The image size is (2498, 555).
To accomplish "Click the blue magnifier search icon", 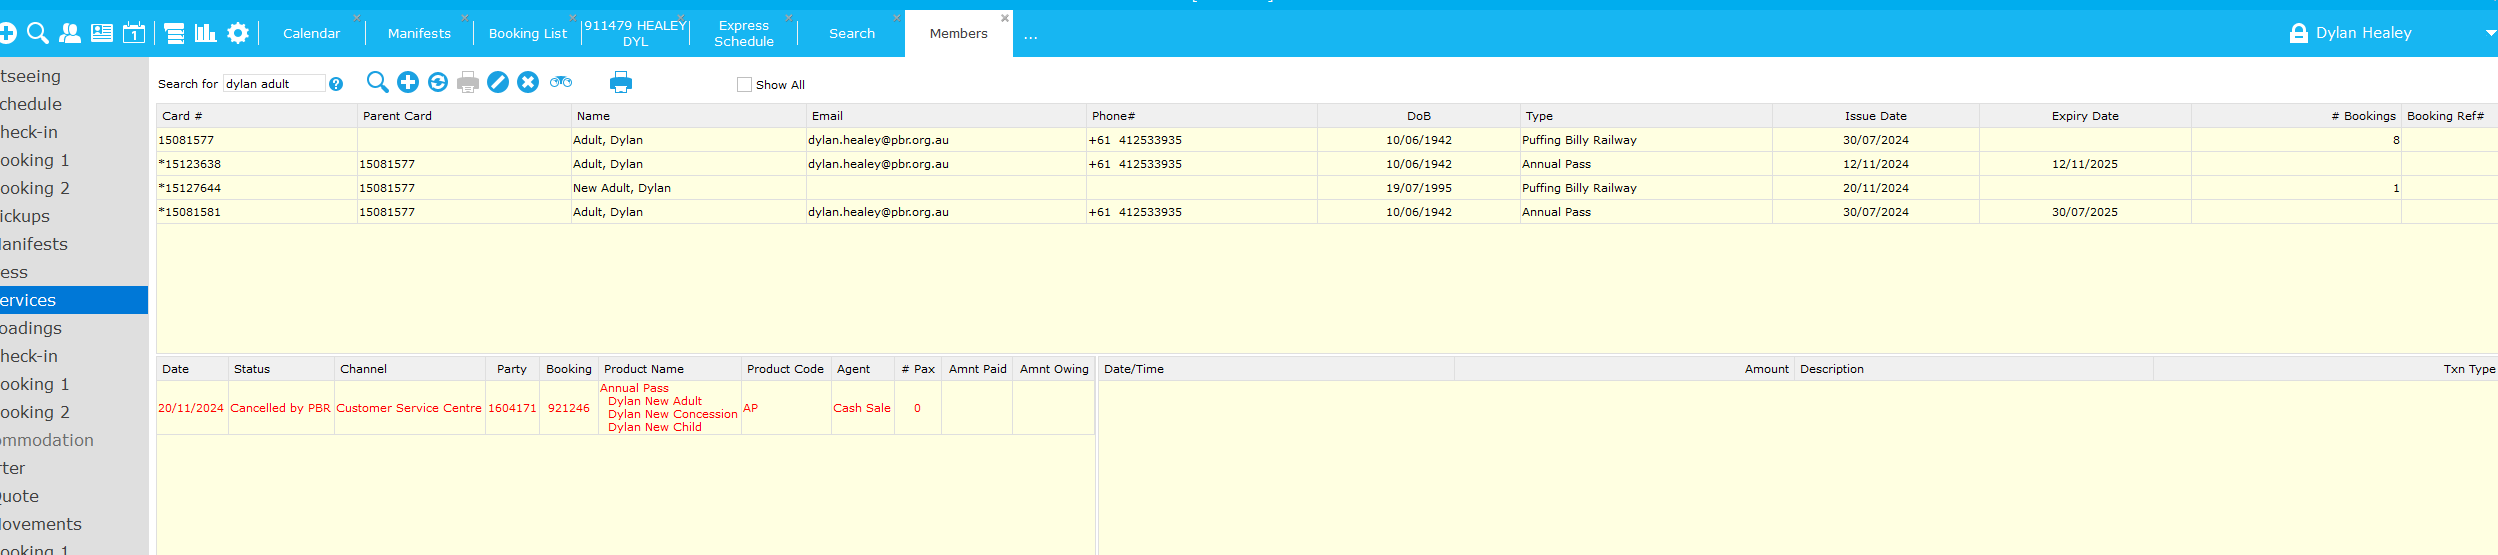I will pyautogui.click(x=377, y=82).
